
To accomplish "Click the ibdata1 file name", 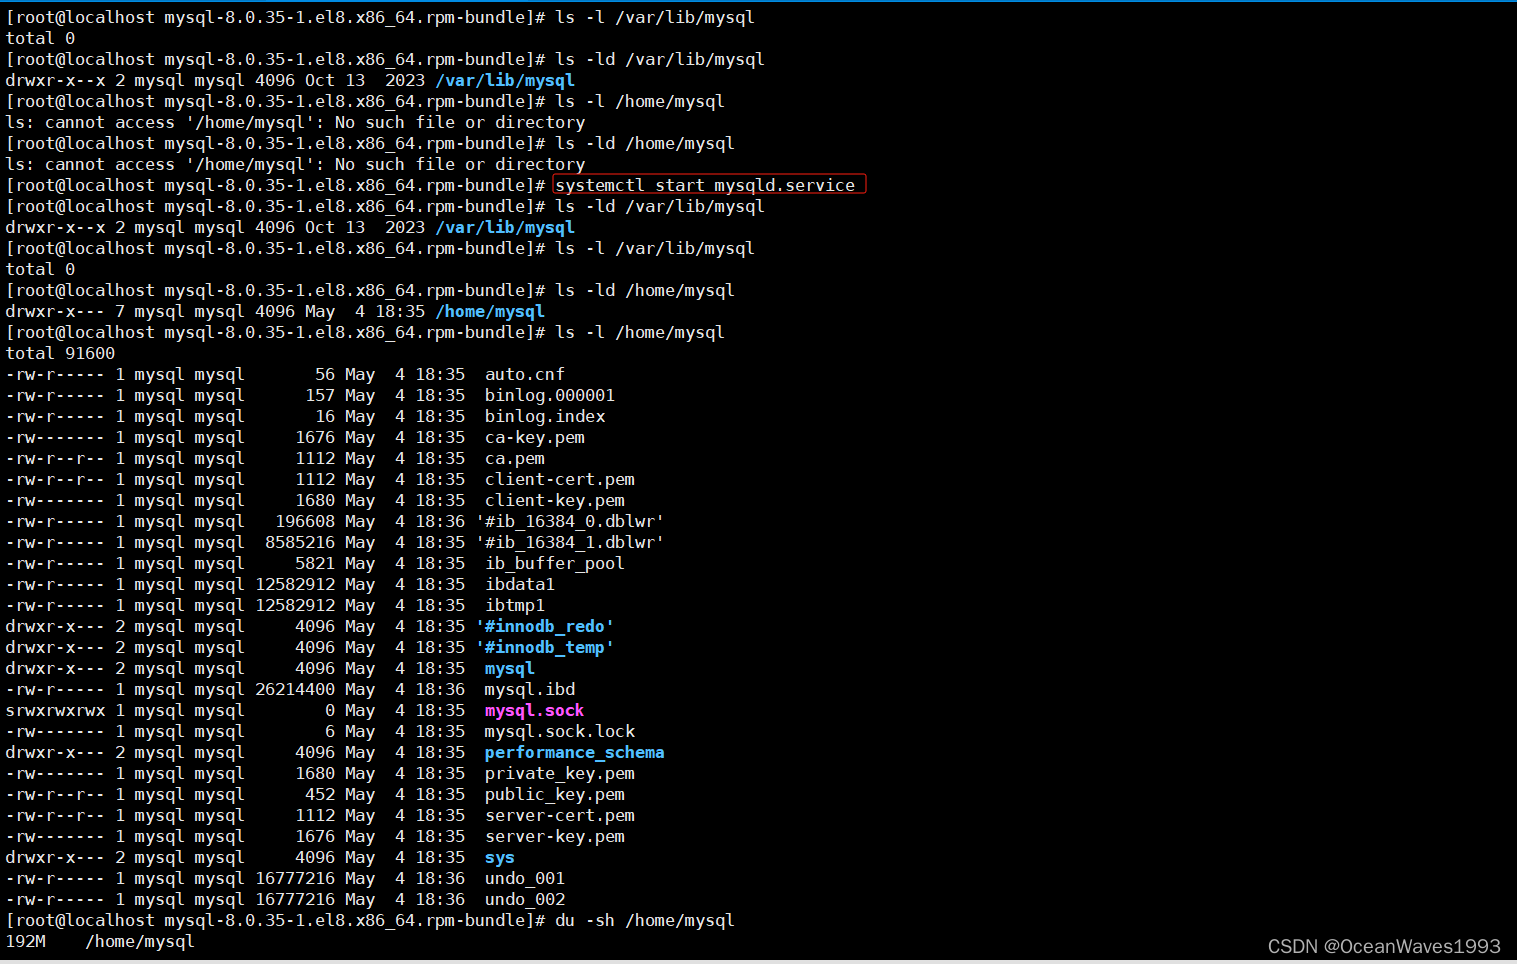I will (x=520, y=584).
